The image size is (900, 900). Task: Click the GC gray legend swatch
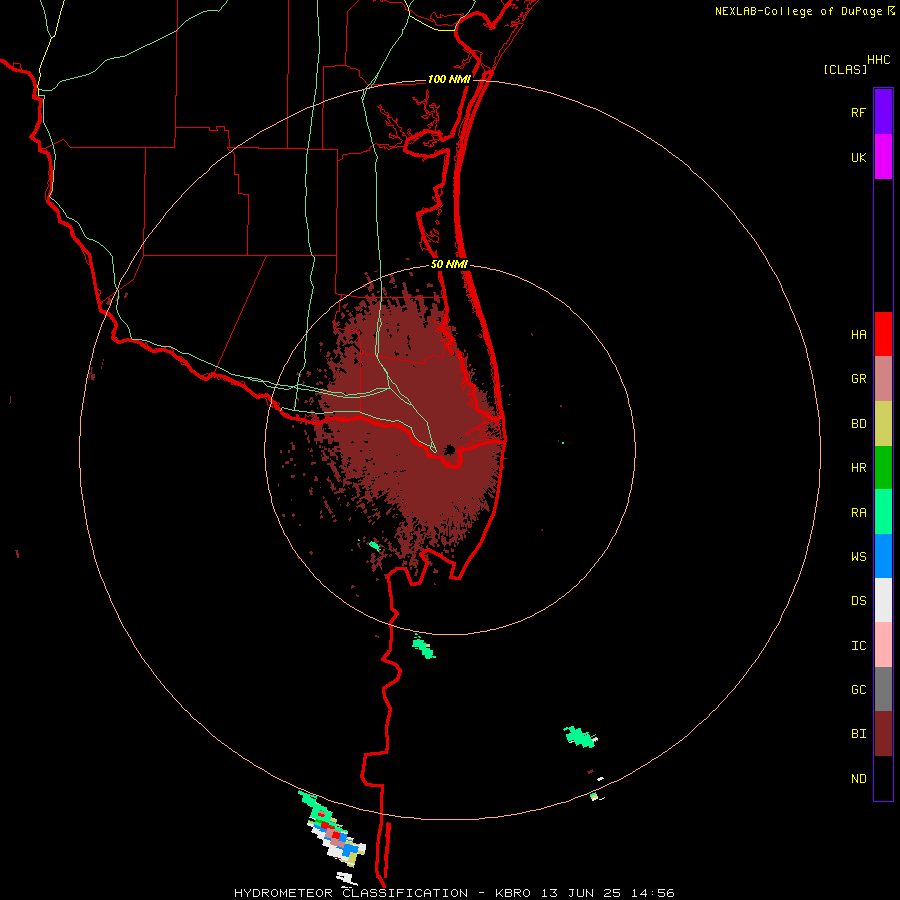(x=883, y=689)
